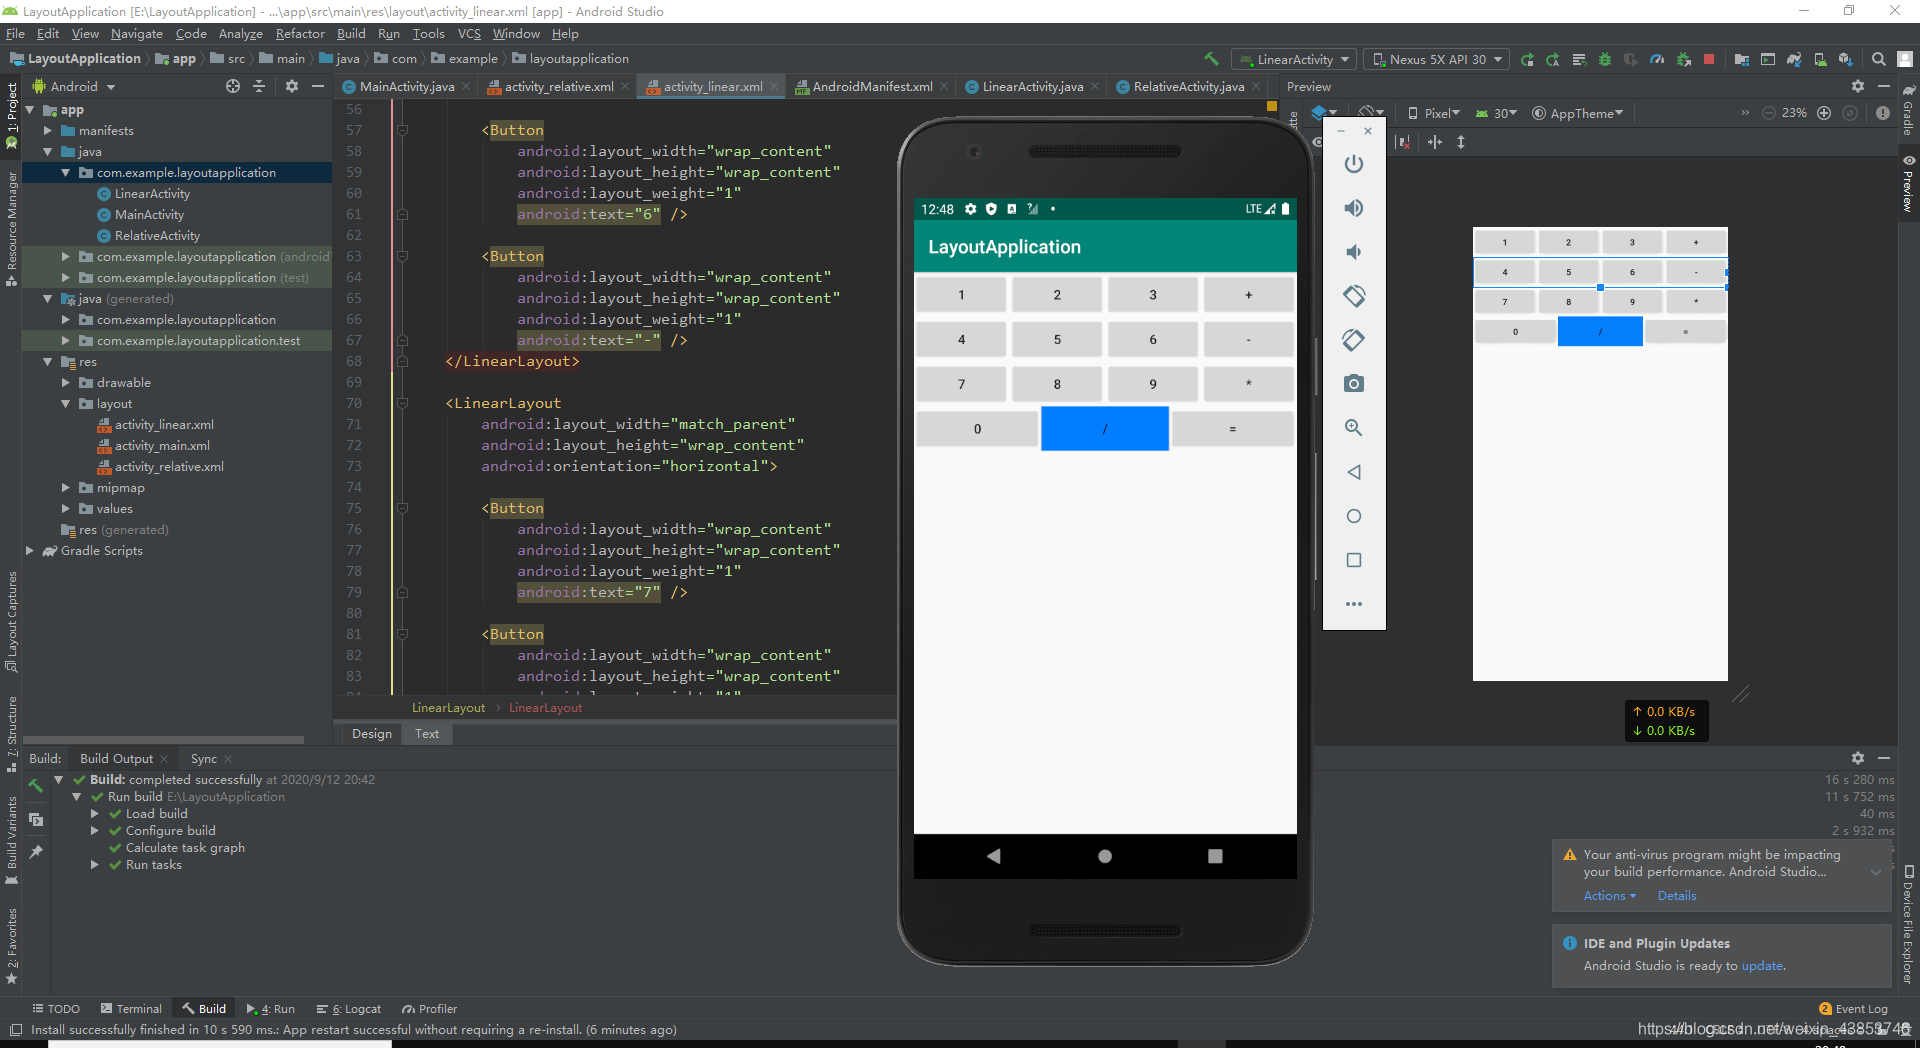
Task: Open the VCS menu
Action: 469,34
